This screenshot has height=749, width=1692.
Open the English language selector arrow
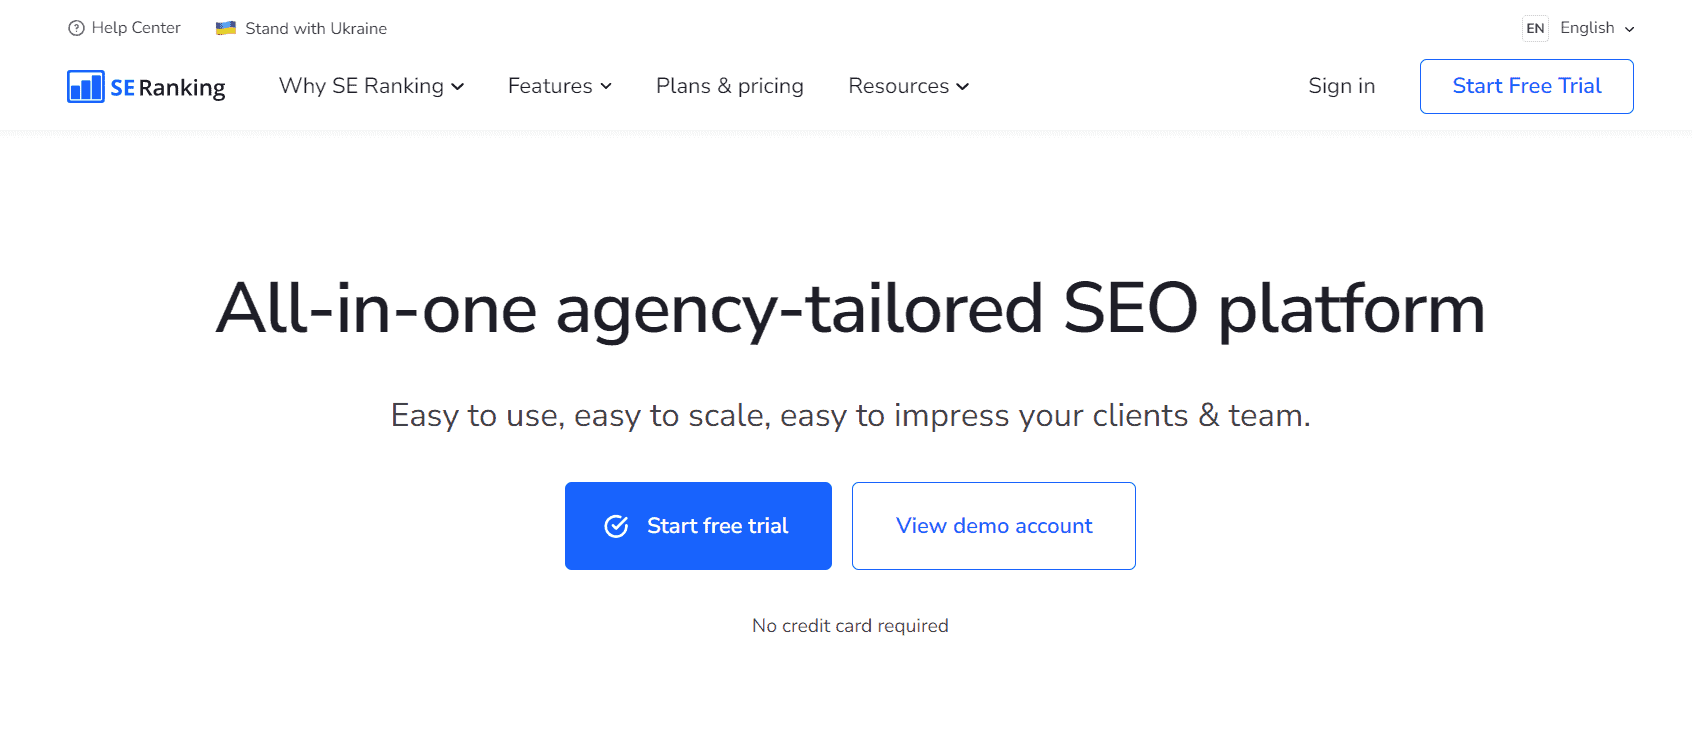point(1629,29)
